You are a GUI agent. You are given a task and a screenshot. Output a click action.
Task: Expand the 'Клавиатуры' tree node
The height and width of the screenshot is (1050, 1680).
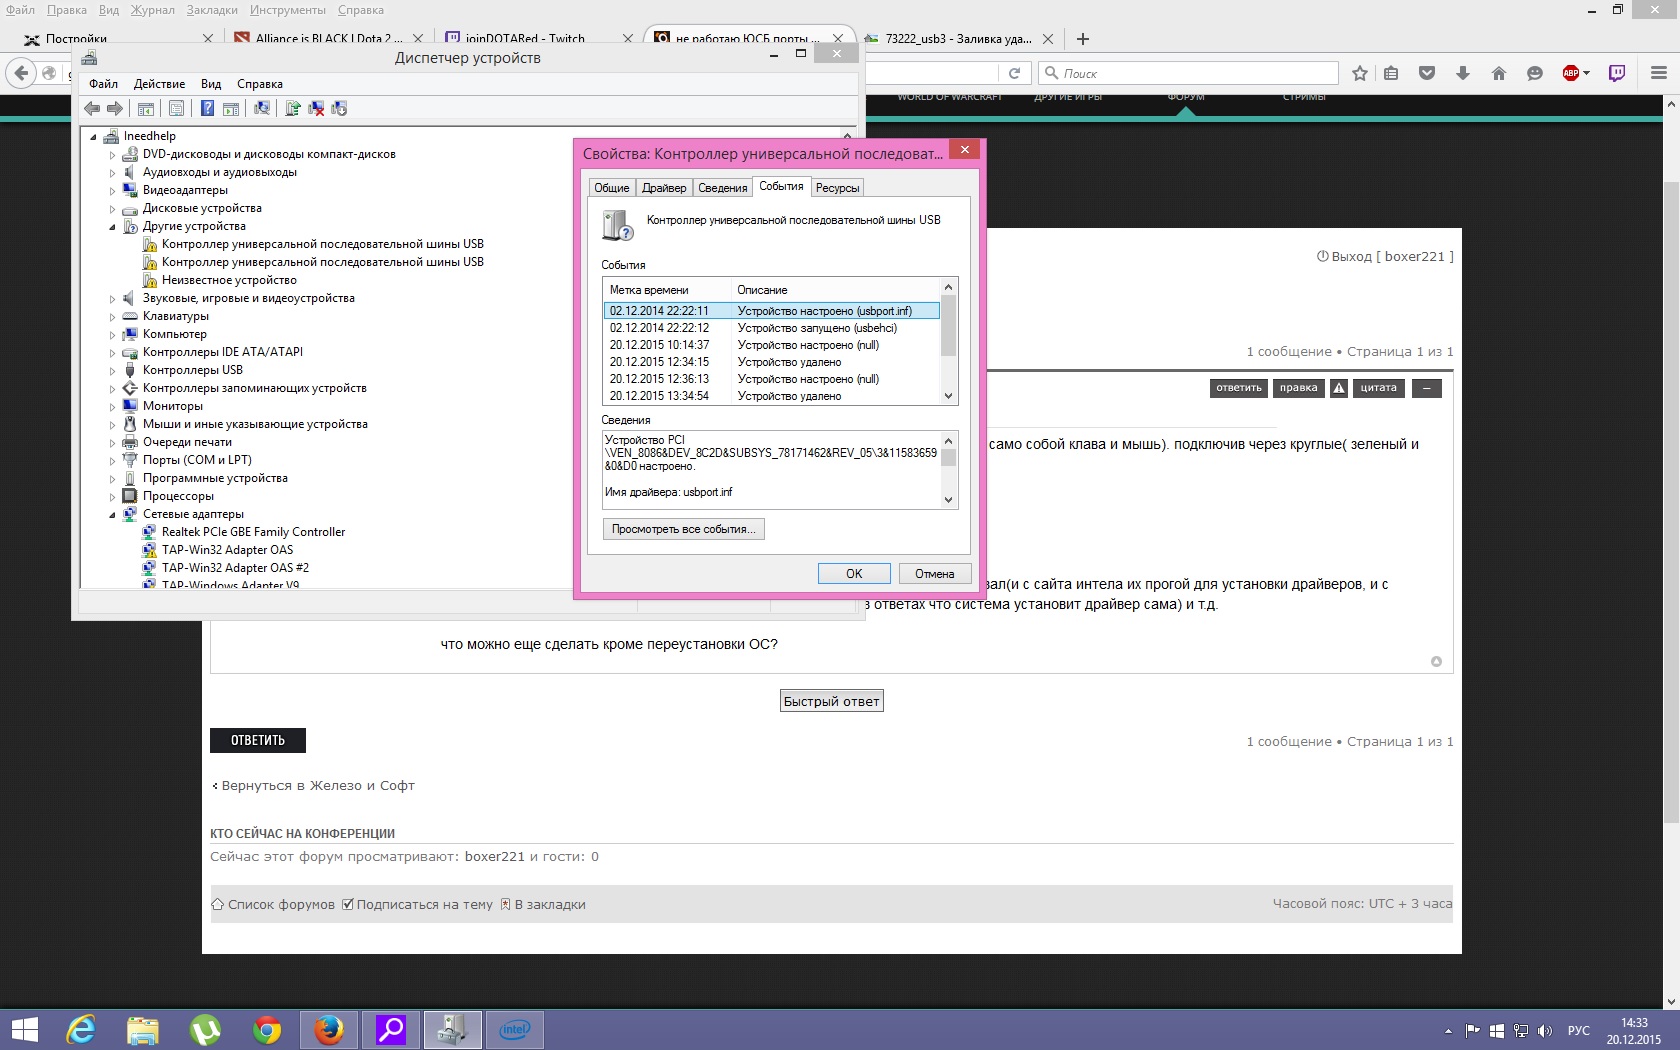point(113,316)
